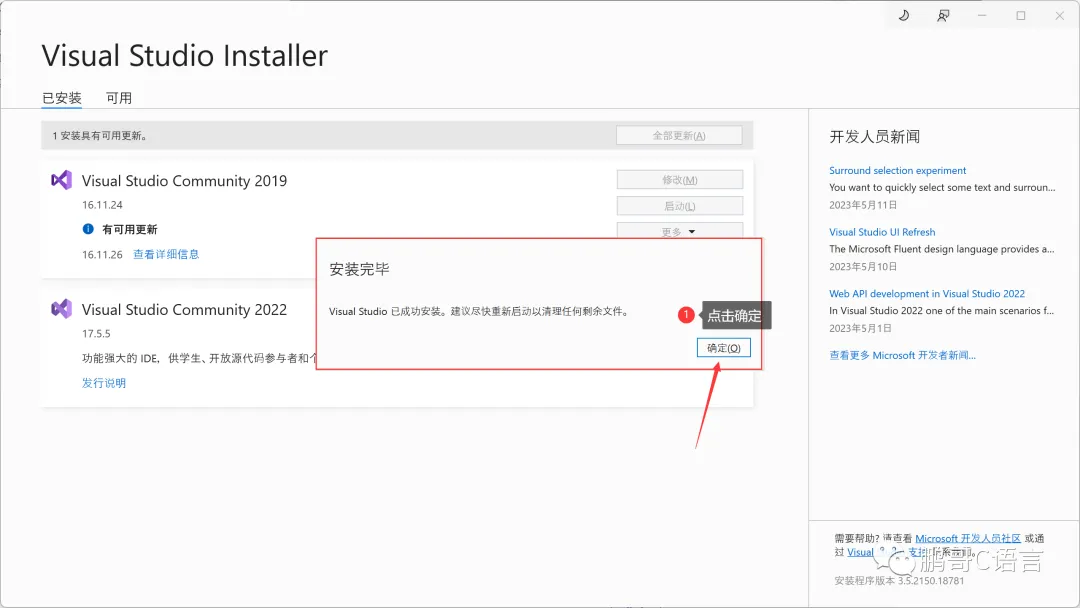The height and width of the screenshot is (608, 1080).
Task: Click the 1 安装具有可用更新 notice text
Action: pyautogui.click(x=100, y=136)
